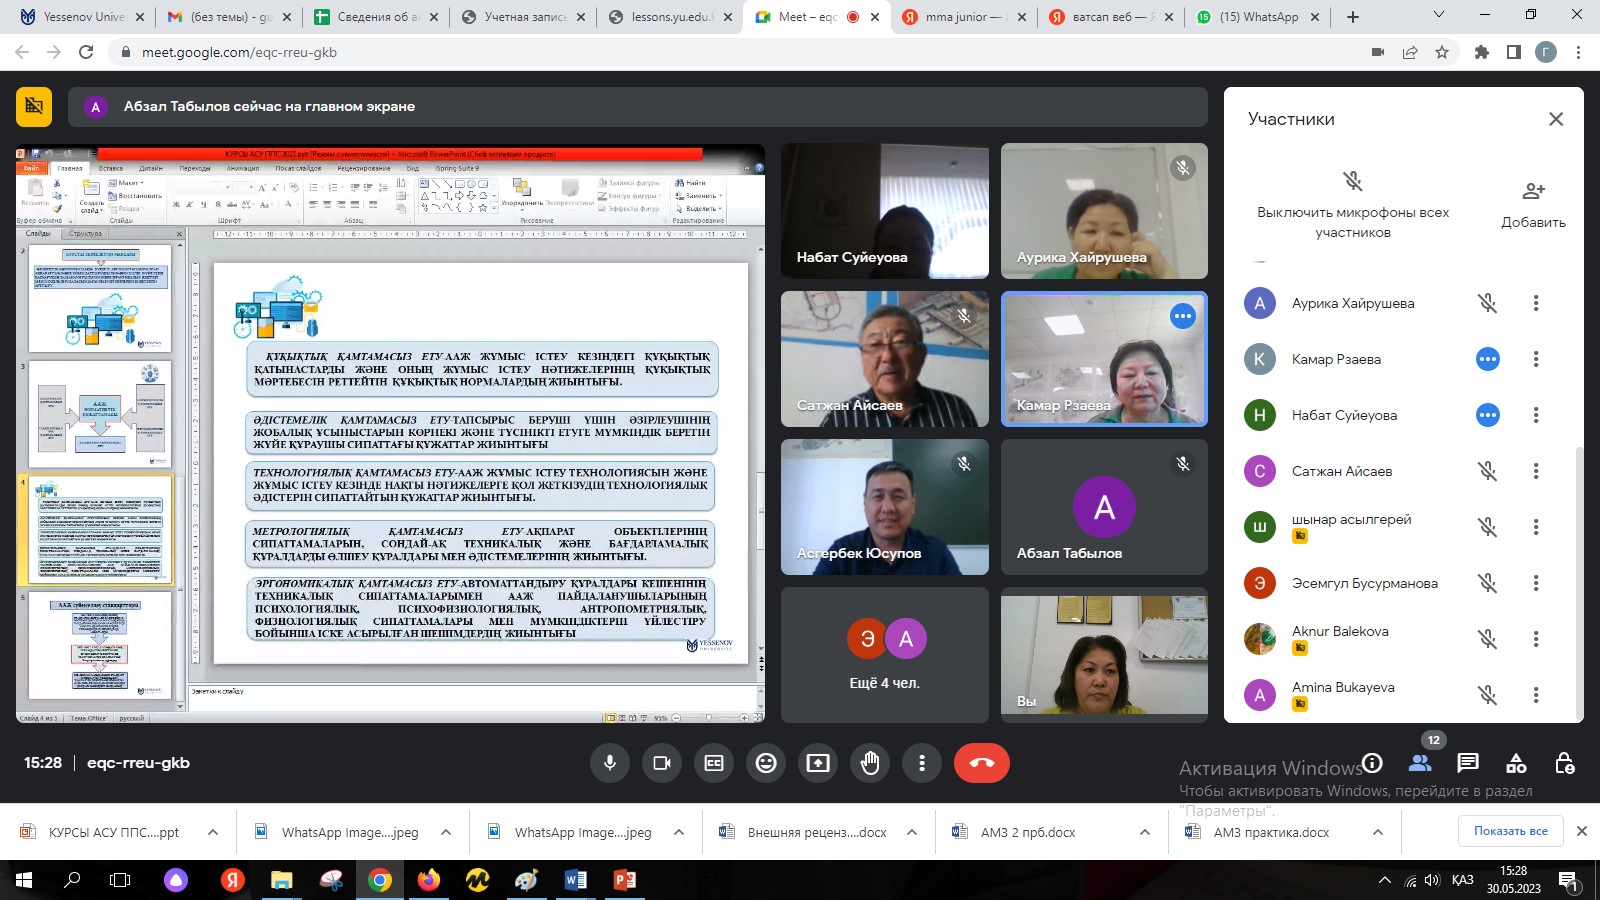Raise hand in the meeting
1600x900 pixels.
pyautogui.click(x=870, y=763)
